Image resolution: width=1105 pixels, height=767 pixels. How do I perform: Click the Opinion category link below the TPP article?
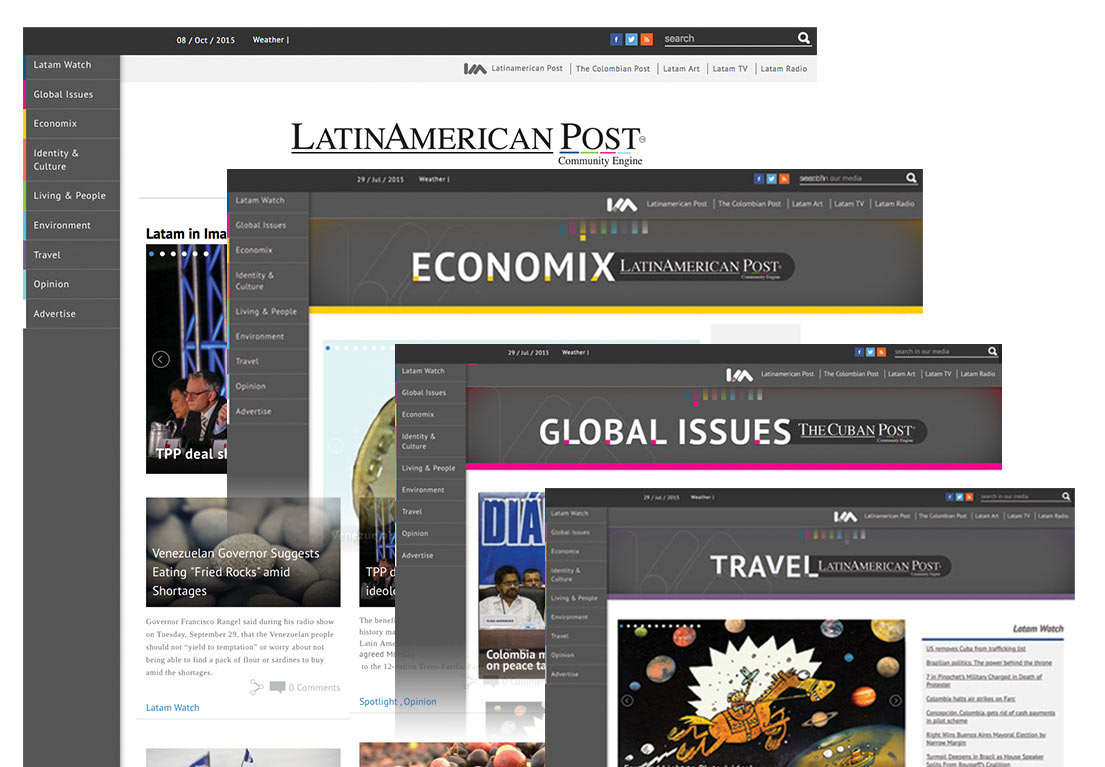coord(420,701)
